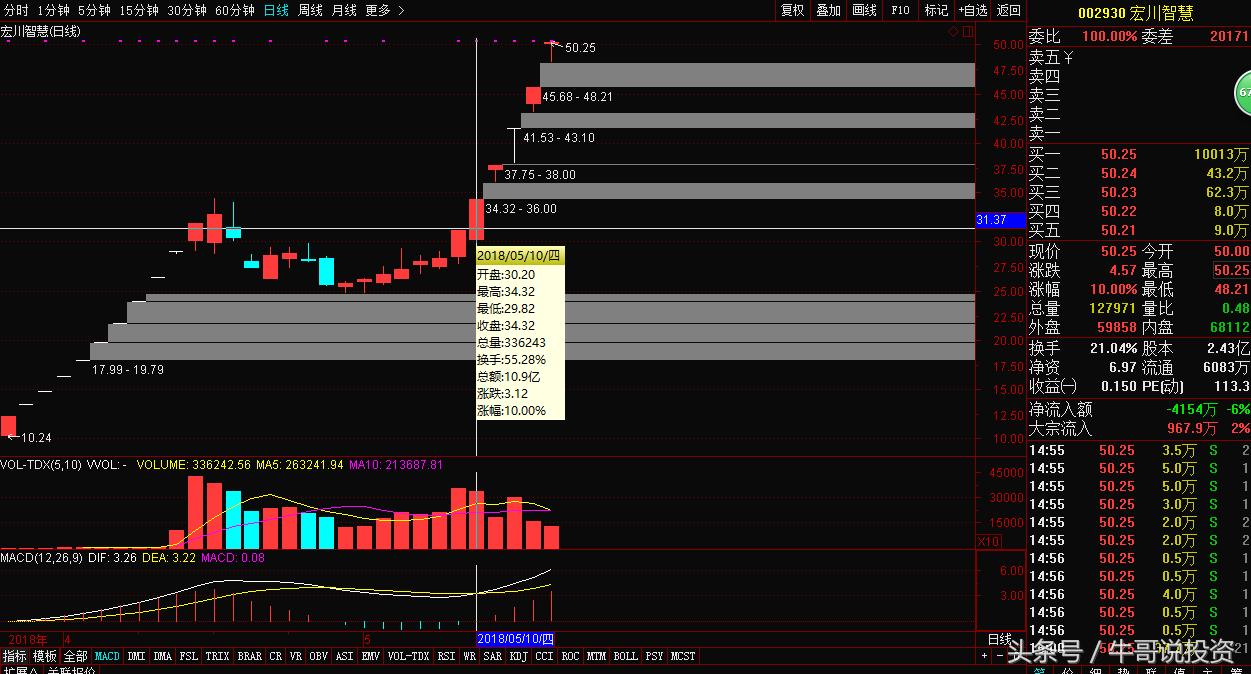Select the MACD indicator
The height and width of the screenshot is (674, 1251).
tap(107, 656)
